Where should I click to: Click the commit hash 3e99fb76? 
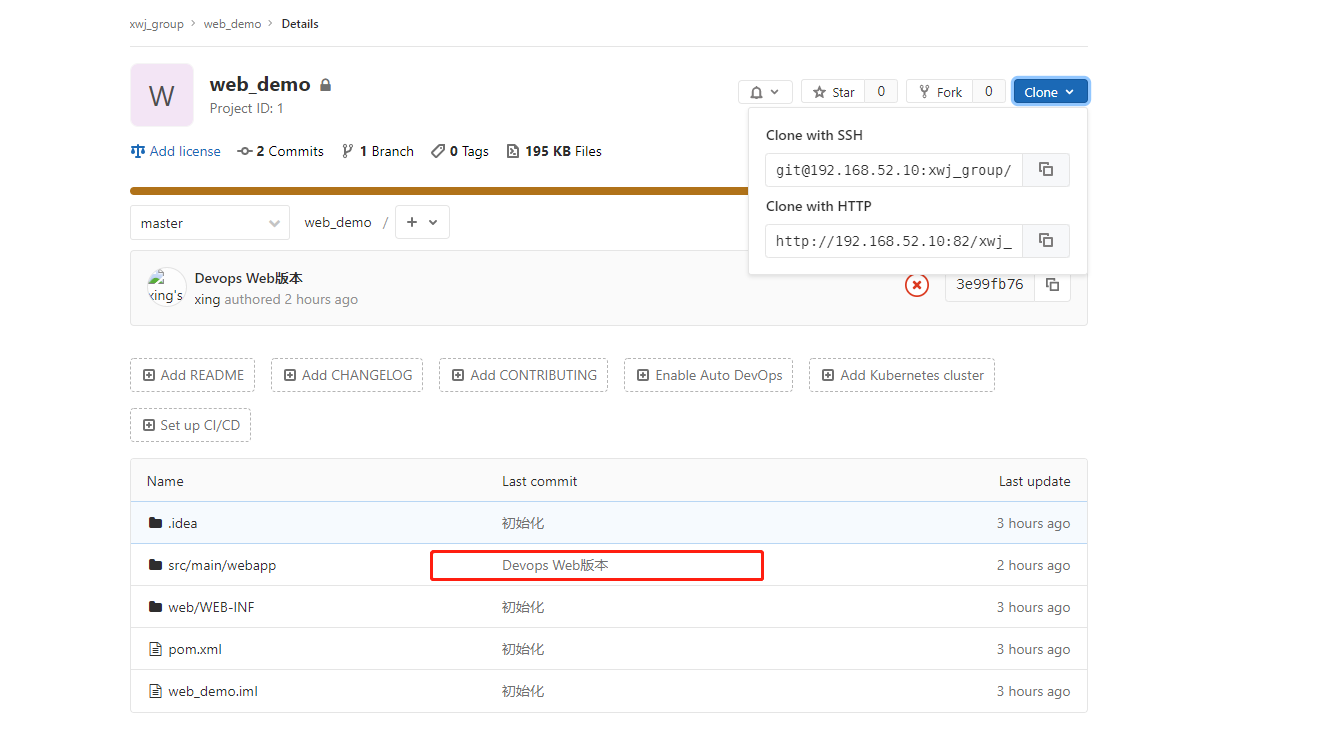990,285
